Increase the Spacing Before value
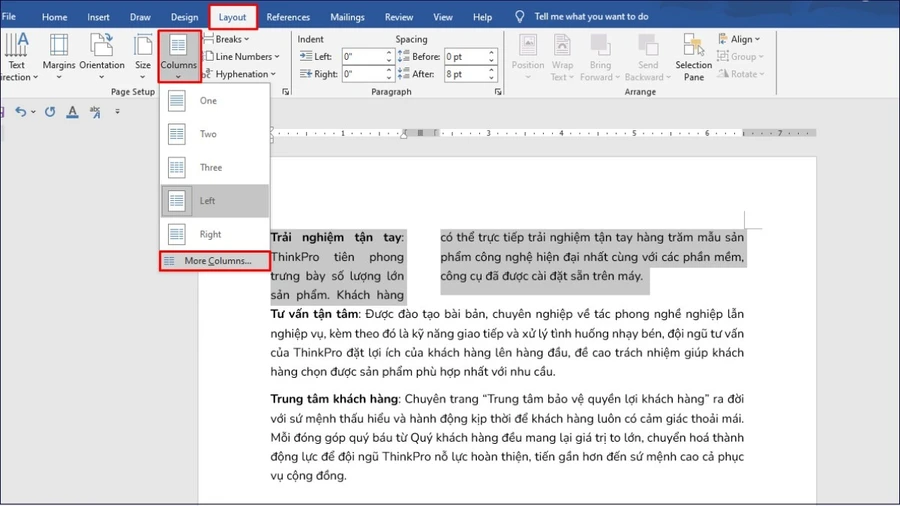The width and height of the screenshot is (900, 506). 491,53
